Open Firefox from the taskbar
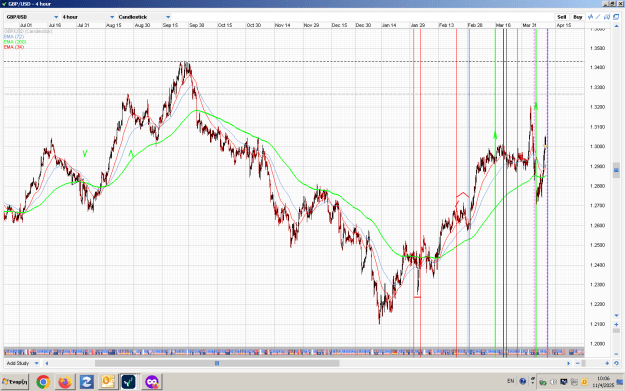Viewport: 625px width, 391px height. (65, 382)
